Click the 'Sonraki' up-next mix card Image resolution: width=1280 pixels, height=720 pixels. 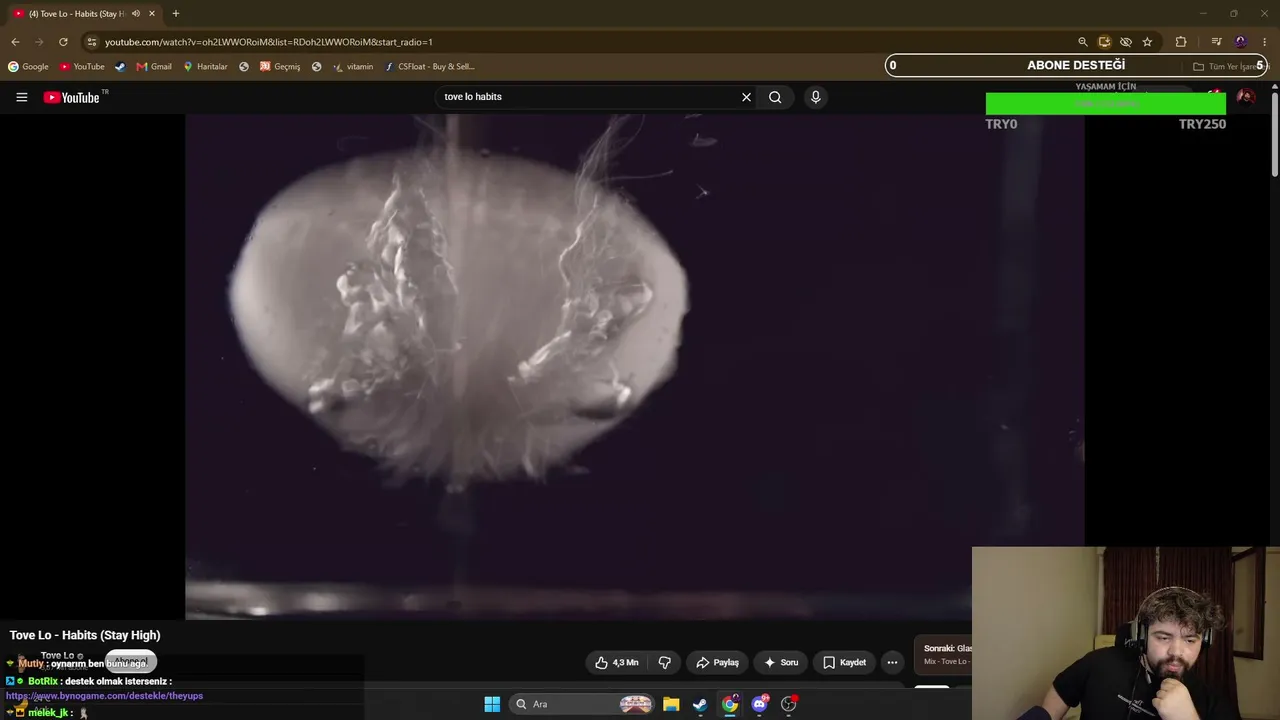point(943,655)
